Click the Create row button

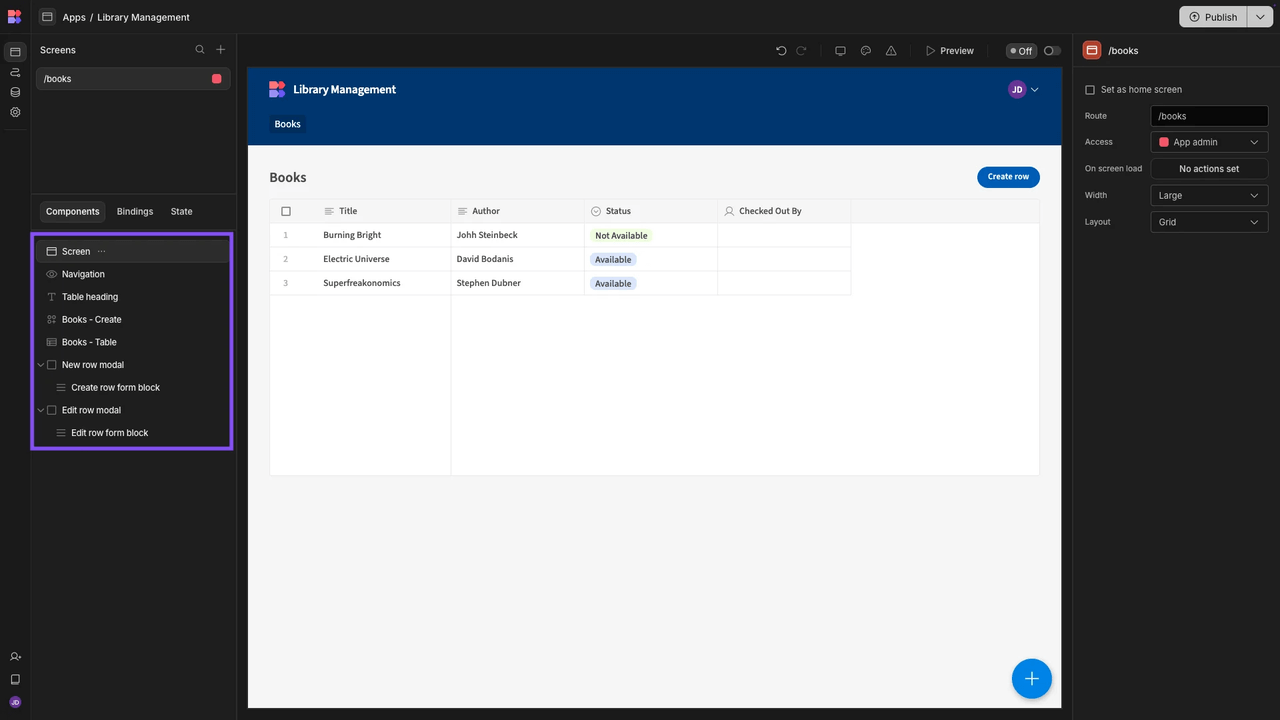coord(1008,177)
